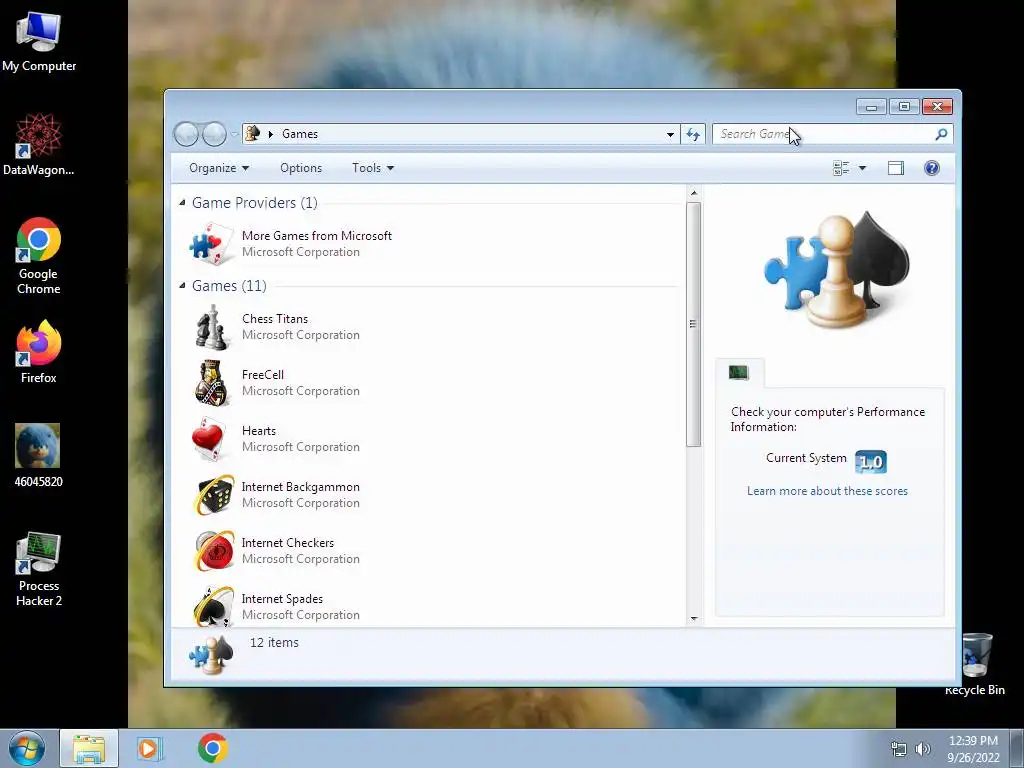
Task: Click the Windows Experience Index 1.0 badge
Action: tap(871, 462)
